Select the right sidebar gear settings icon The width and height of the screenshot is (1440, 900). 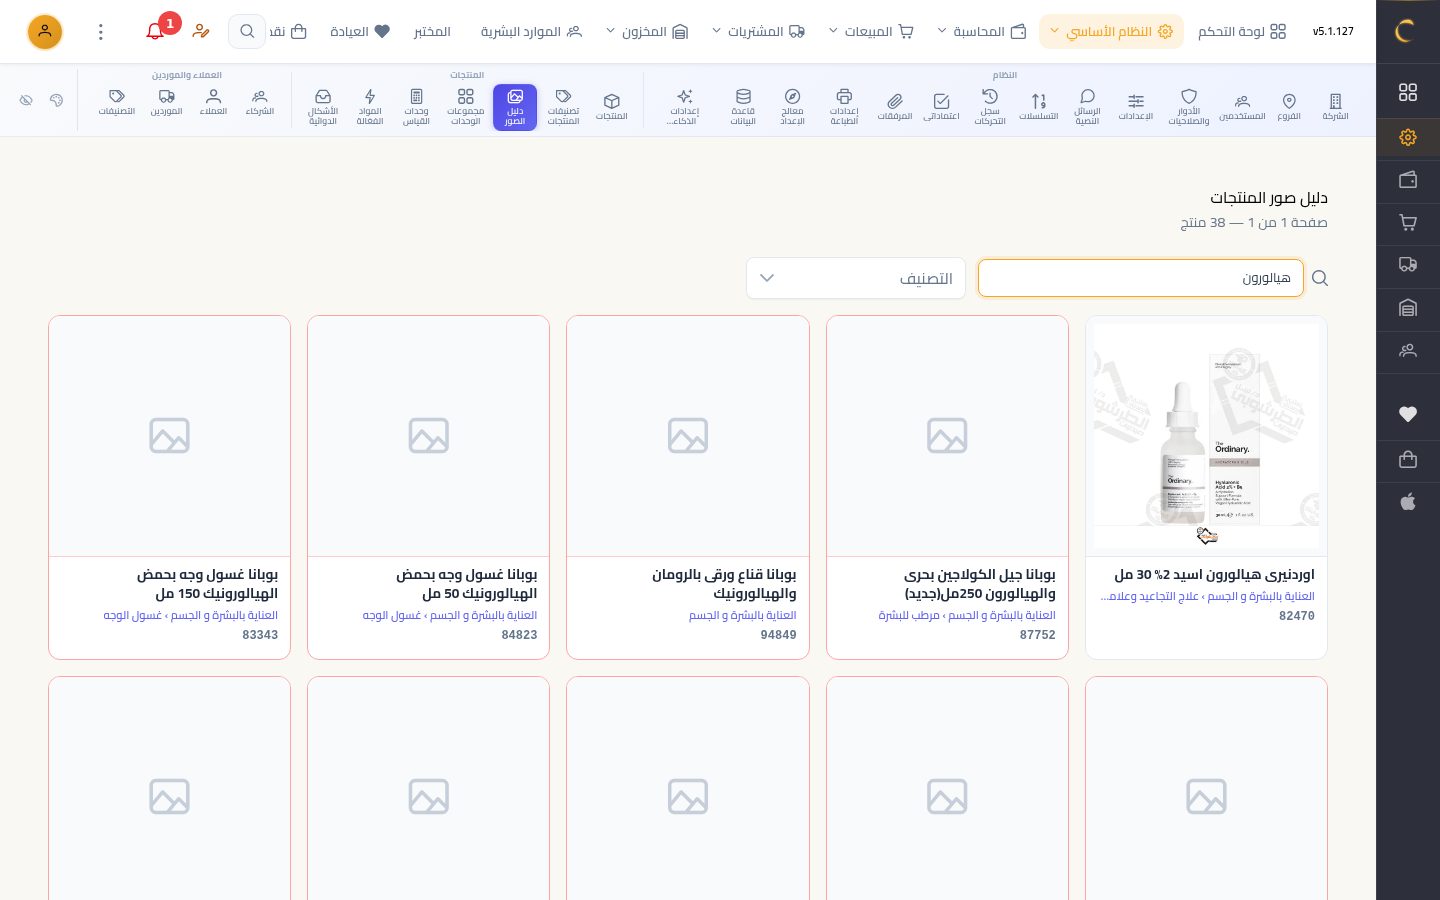tap(1408, 137)
